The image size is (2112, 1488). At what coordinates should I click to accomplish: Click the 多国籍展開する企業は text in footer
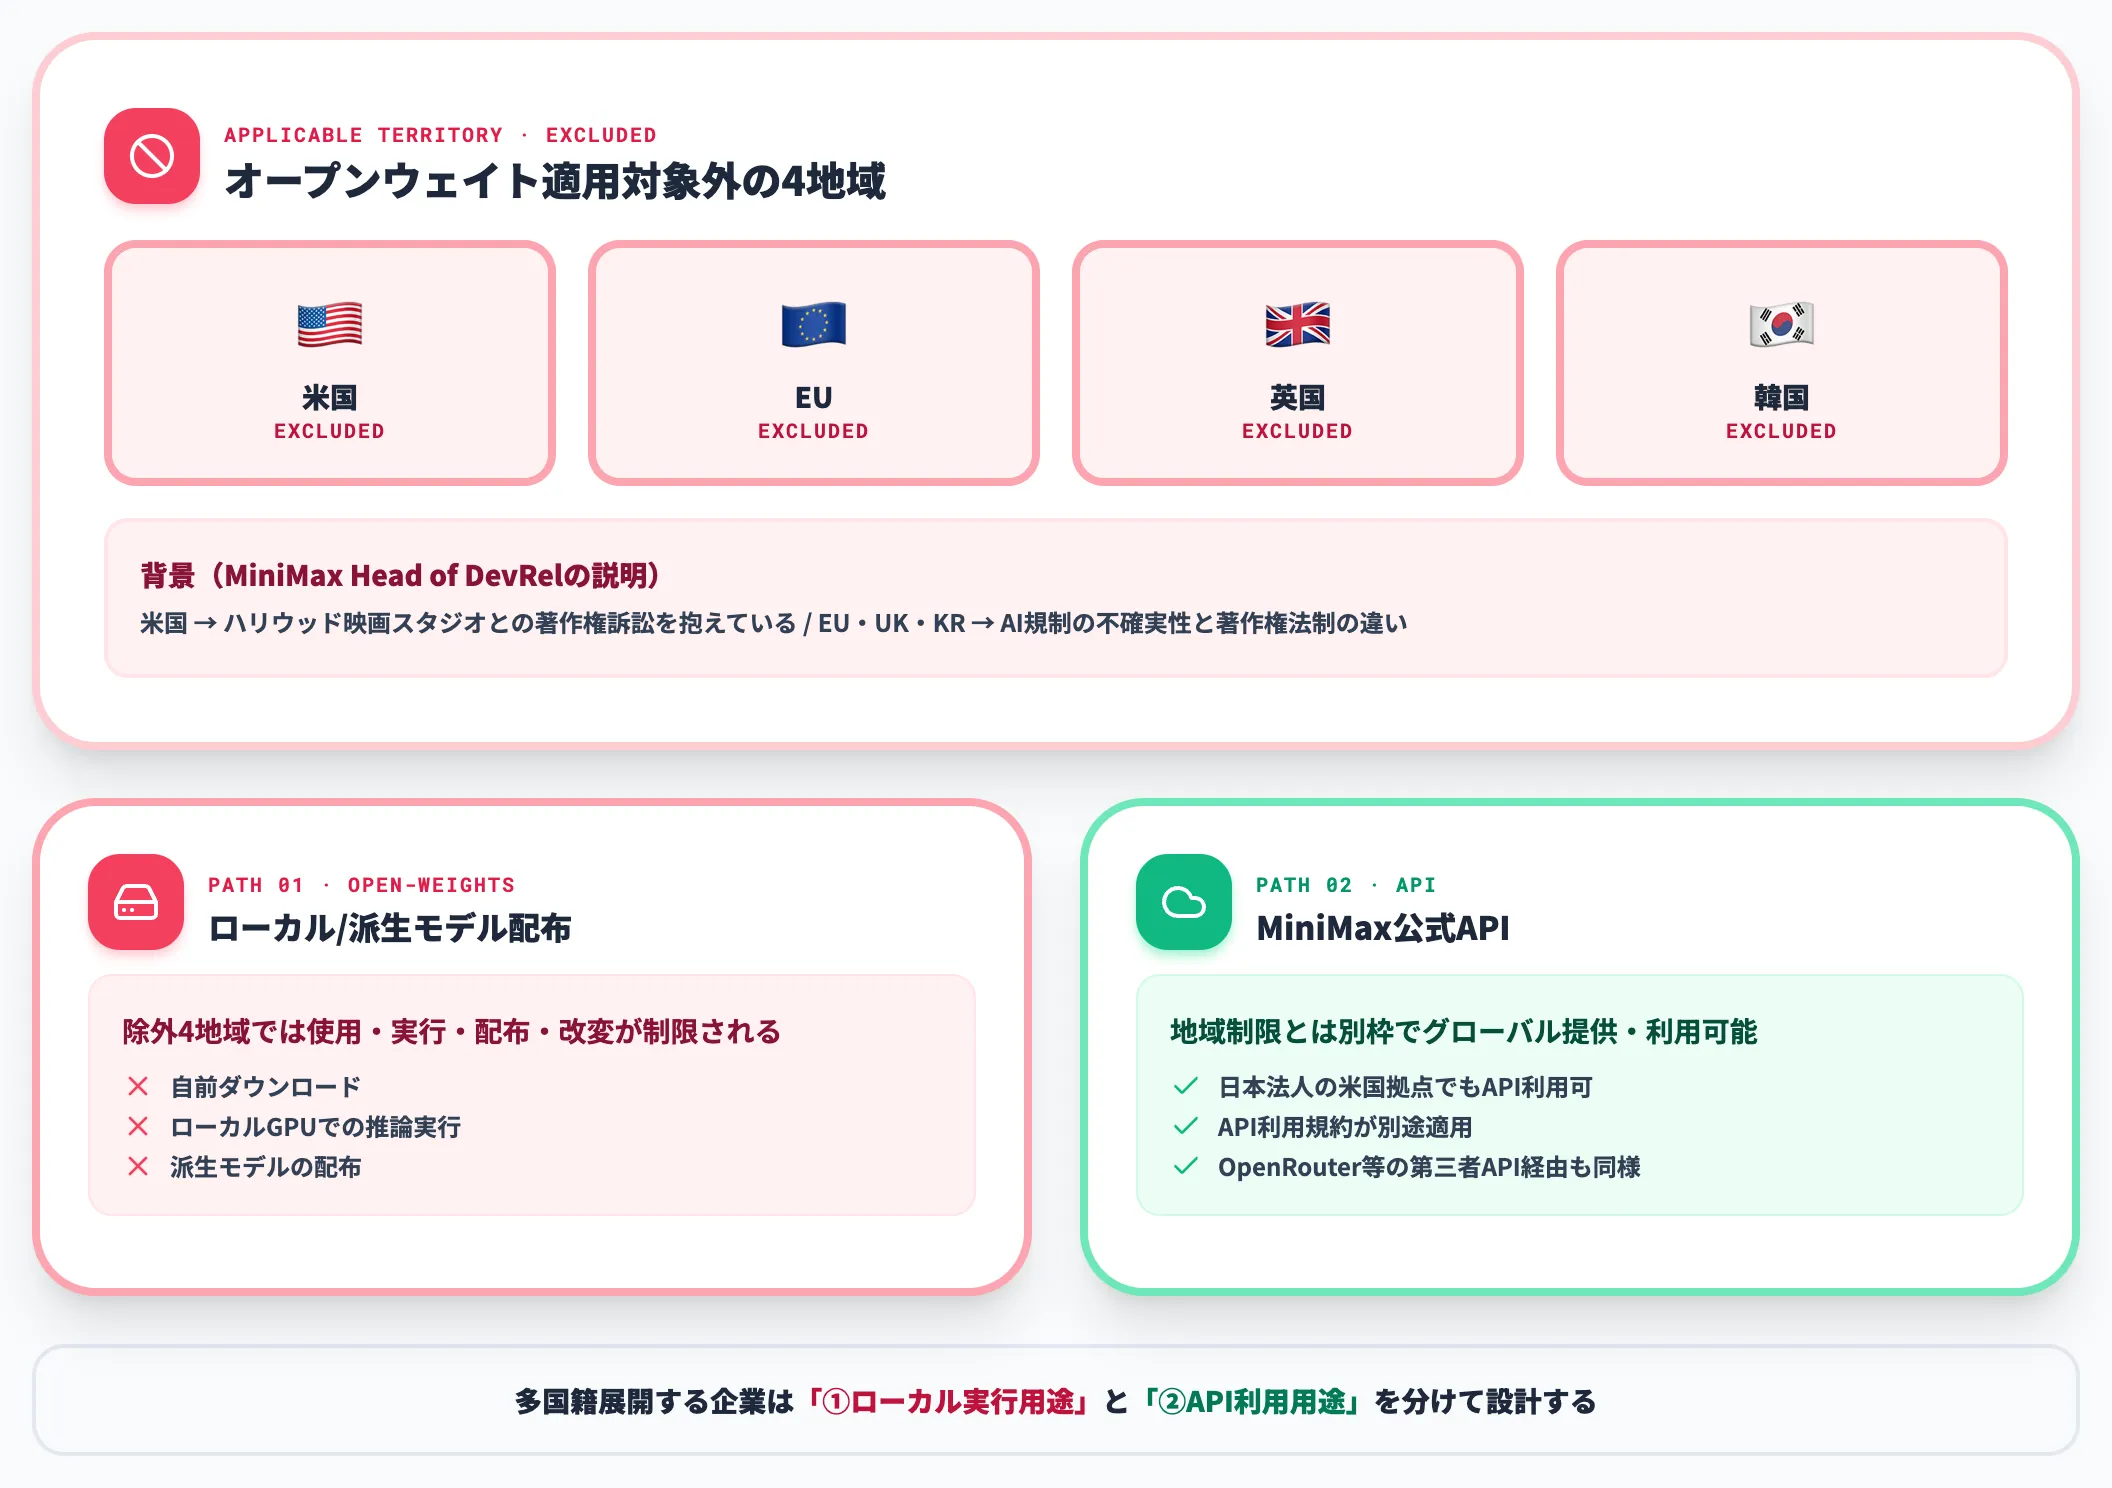[x=655, y=1401]
